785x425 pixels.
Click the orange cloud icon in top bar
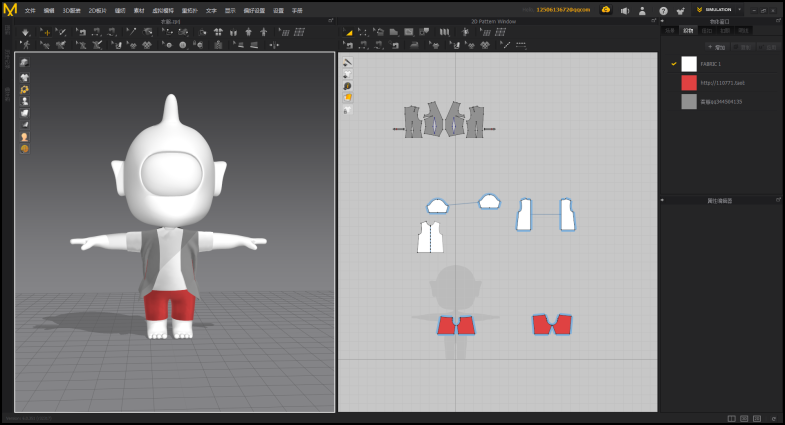point(605,9)
